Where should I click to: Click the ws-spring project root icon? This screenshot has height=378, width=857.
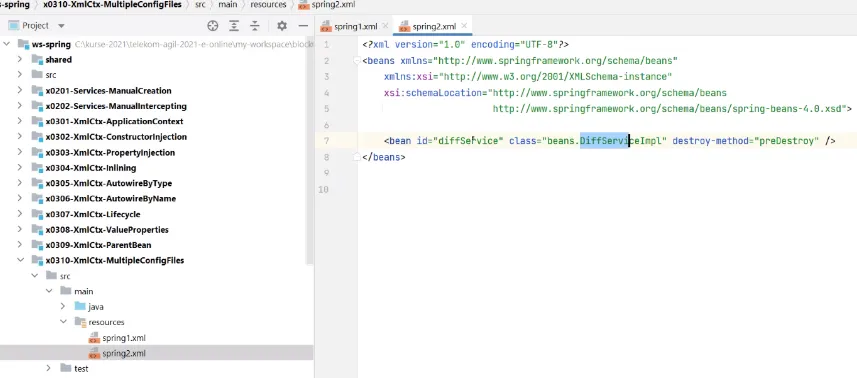pos(23,44)
